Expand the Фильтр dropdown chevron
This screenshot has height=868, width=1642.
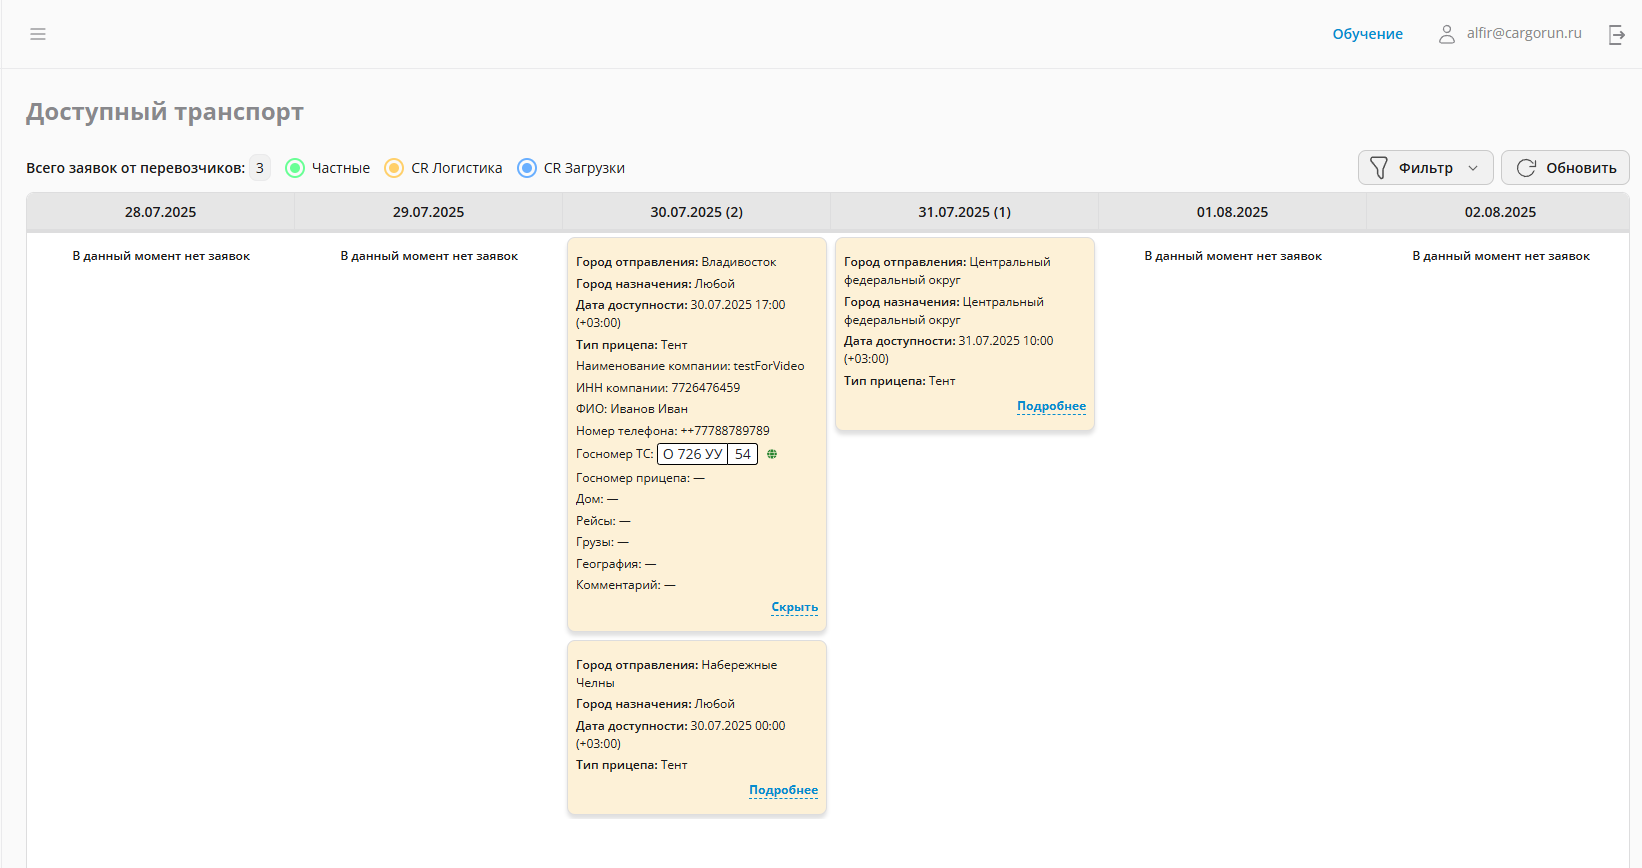coord(1473,168)
